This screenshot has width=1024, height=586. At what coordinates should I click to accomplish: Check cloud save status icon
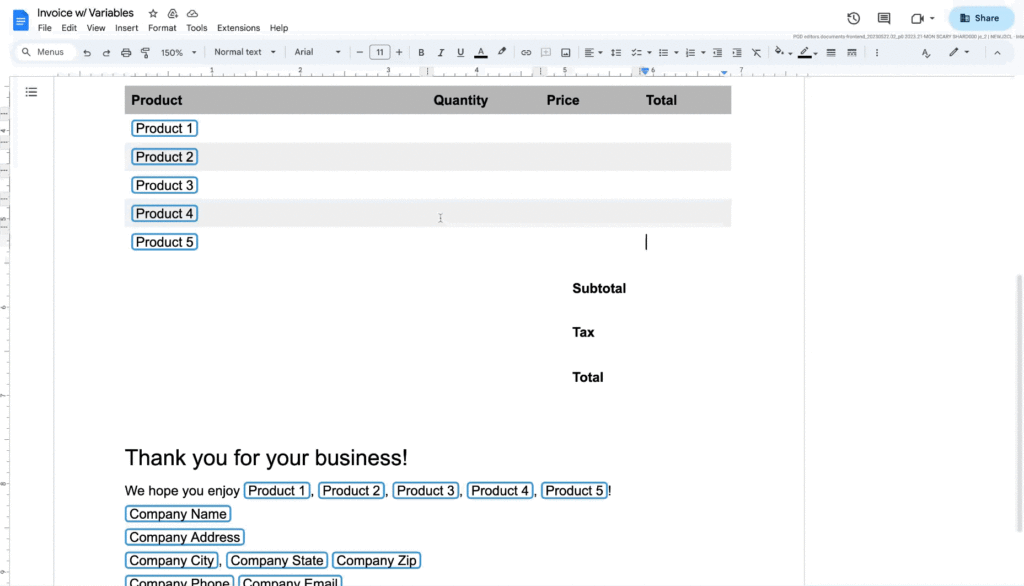192,13
